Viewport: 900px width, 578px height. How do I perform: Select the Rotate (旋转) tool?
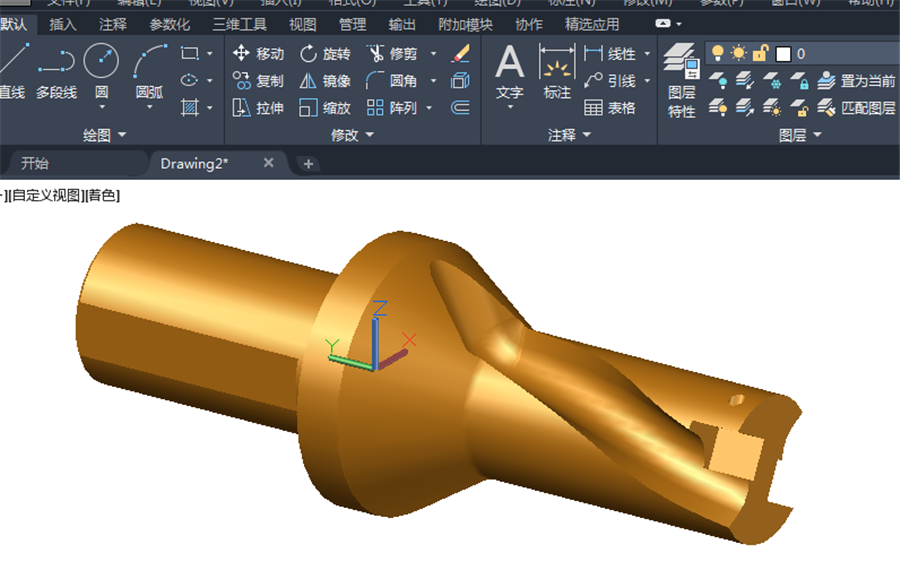324,53
